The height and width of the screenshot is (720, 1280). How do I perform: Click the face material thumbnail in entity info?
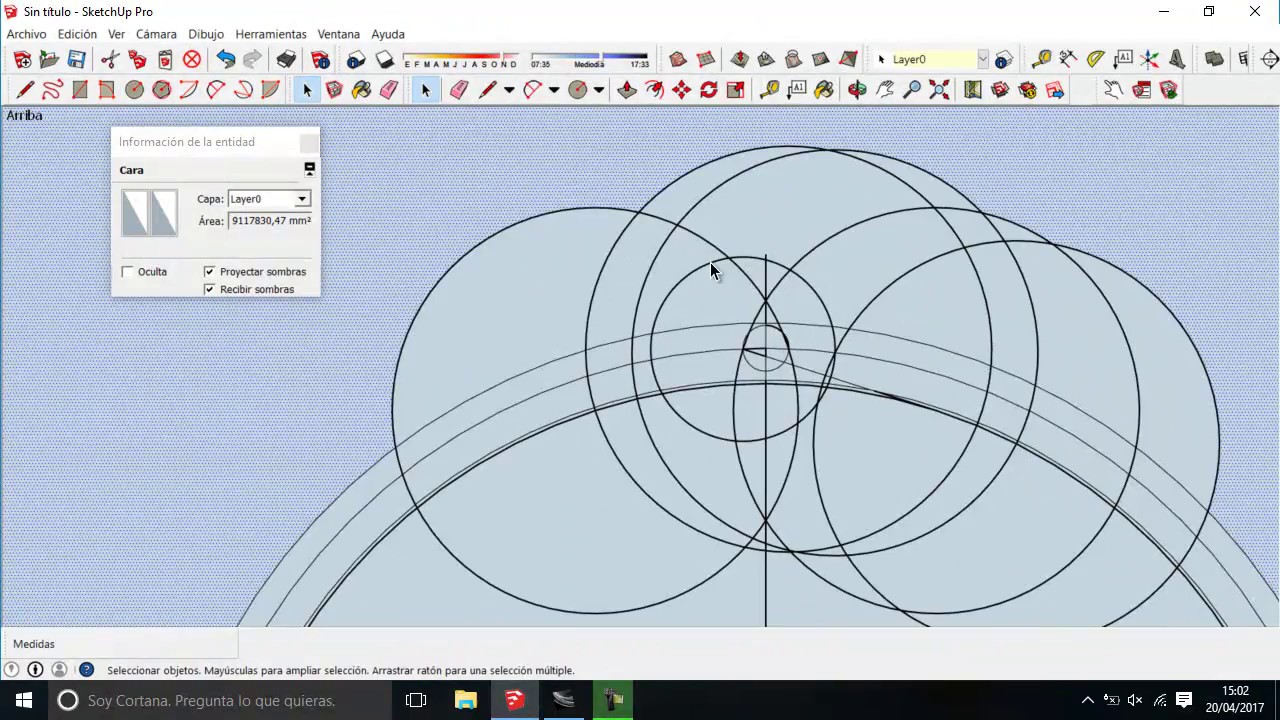tap(149, 212)
